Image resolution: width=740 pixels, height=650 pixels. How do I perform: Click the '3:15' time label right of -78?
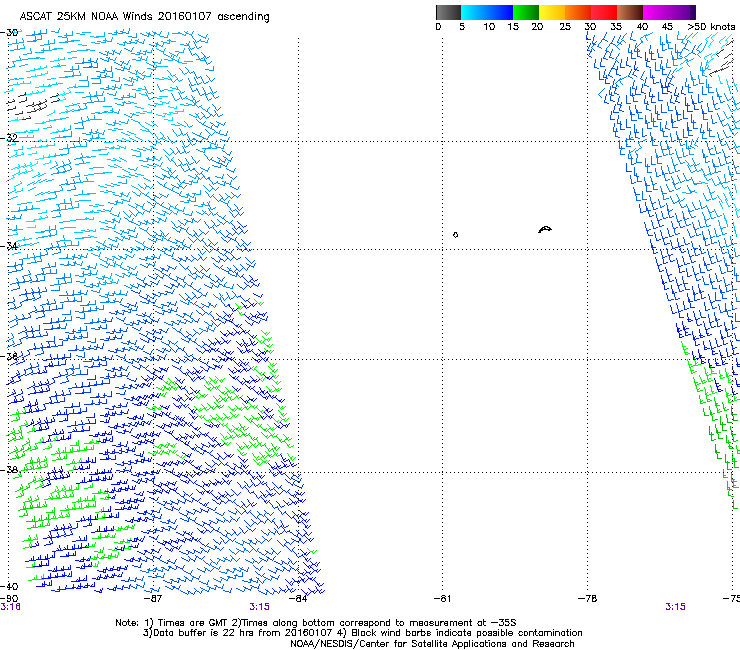(675, 607)
